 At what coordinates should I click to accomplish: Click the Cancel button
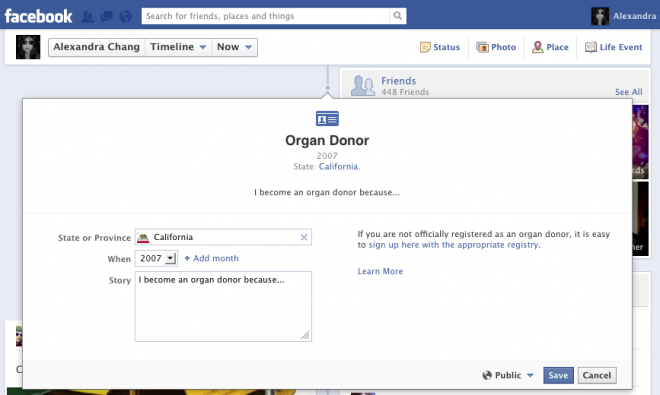[597, 375]
